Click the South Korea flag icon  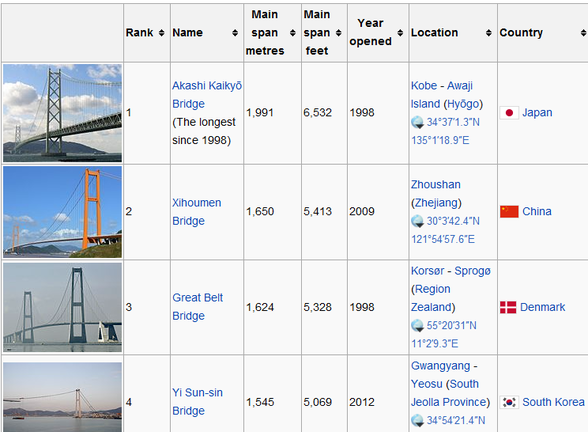[x=509, y=402]
